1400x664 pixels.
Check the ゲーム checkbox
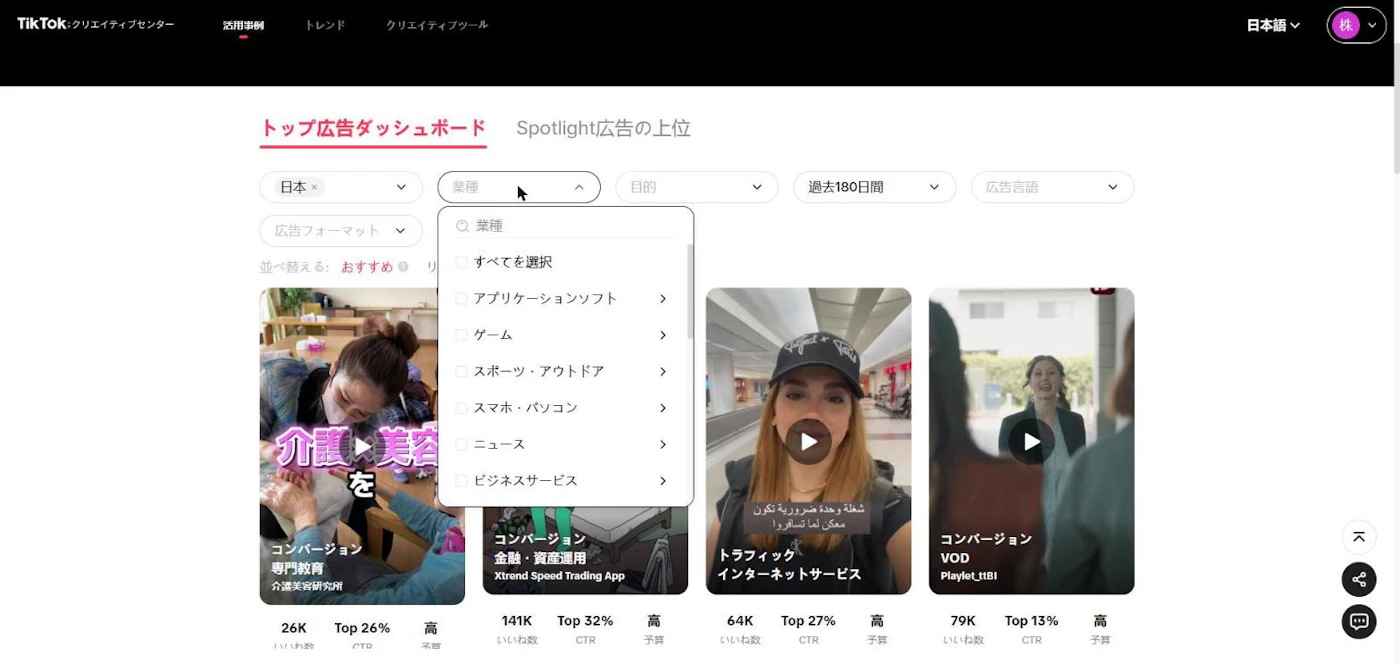[461, 335]
